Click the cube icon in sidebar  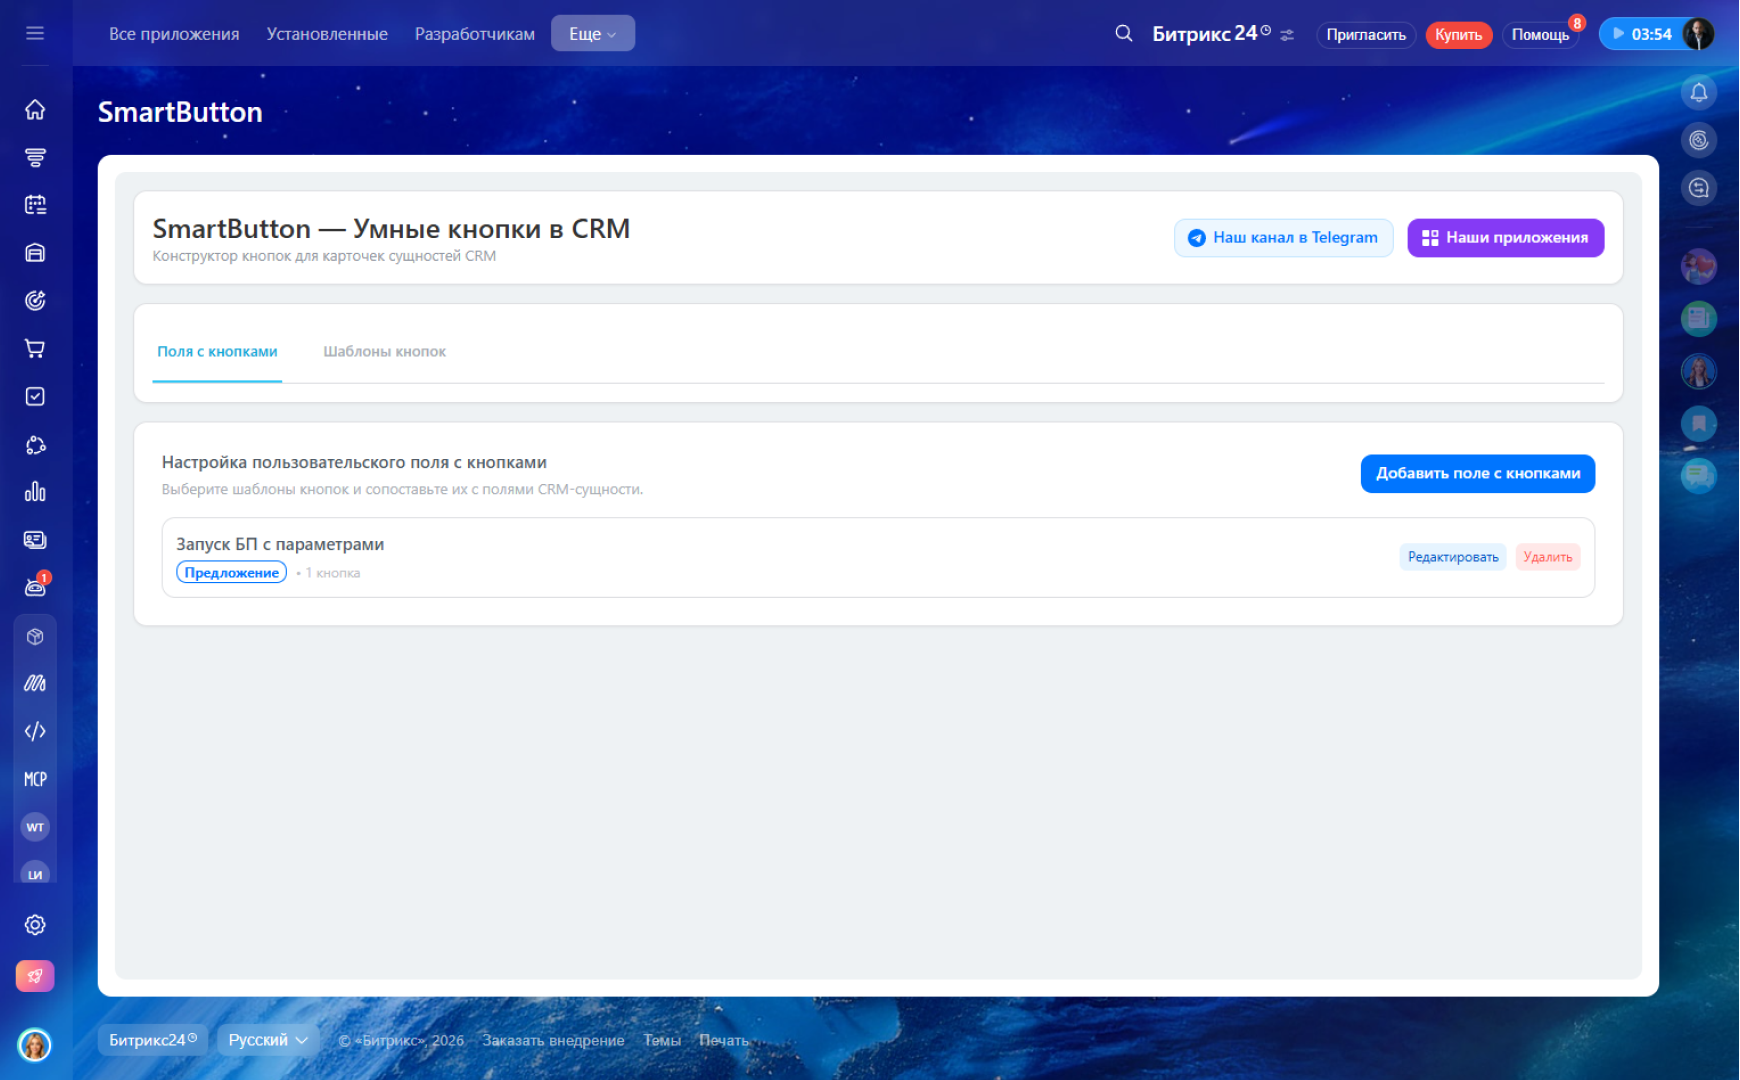coord(35,636)
